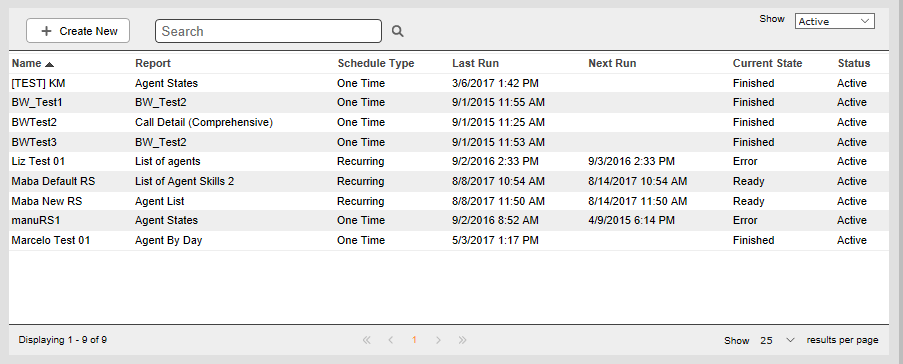This screenshot has width=903, height=364.
Task: Sort by Schedule Type column header
Action: (375, 63)
